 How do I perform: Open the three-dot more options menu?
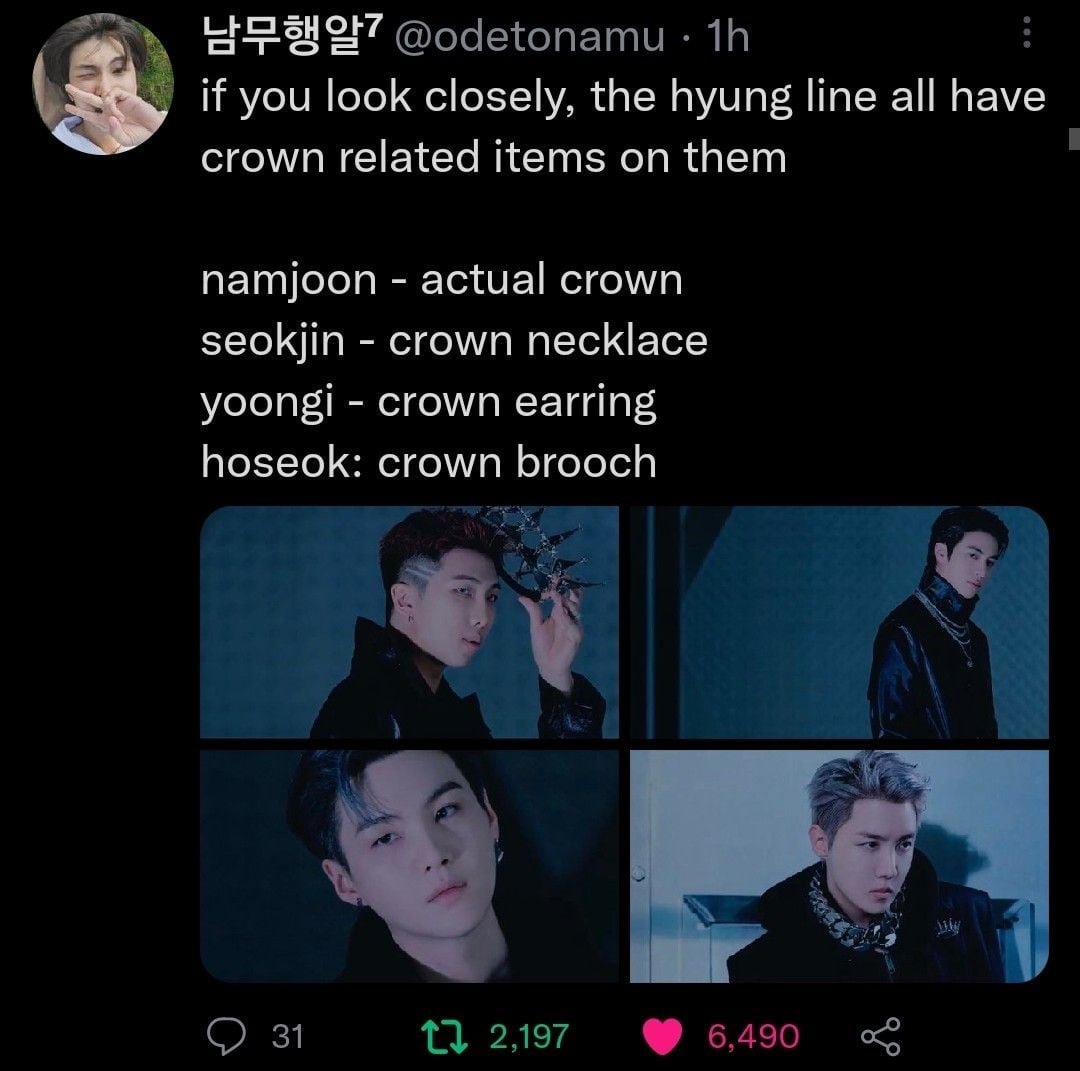click(x=1025, y=36)
